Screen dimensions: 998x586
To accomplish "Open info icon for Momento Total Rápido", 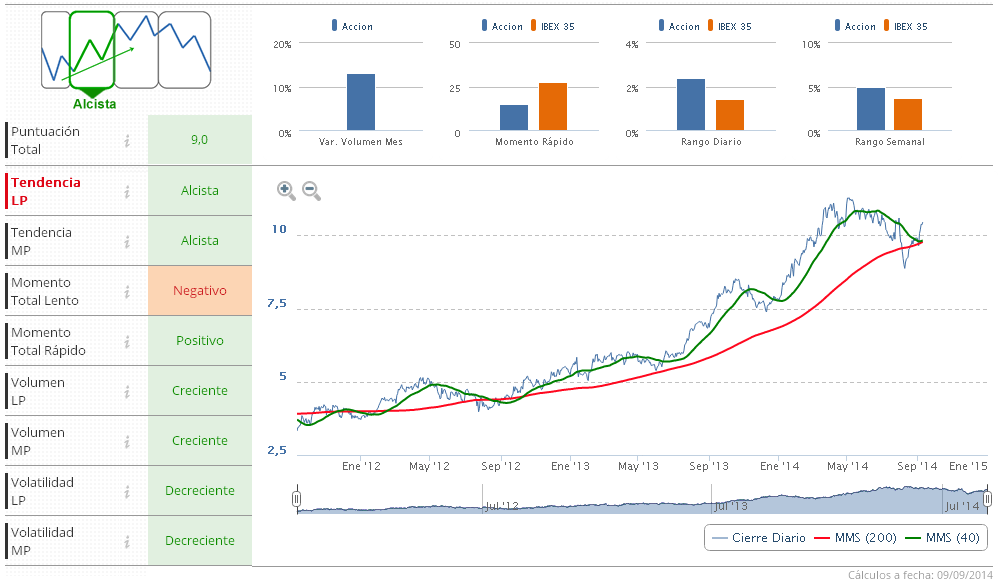I will point(127,341).
